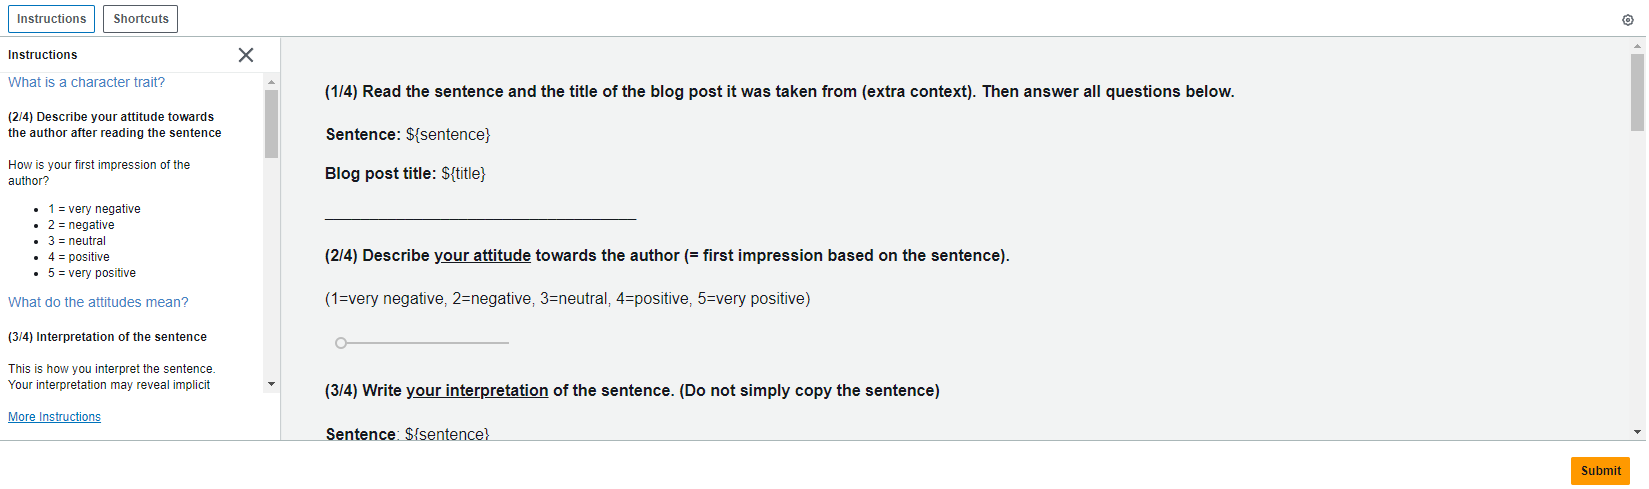This screenshot has height=489, width=1649.
Task: Click the attitude slider handle
Action: (341, 343)
